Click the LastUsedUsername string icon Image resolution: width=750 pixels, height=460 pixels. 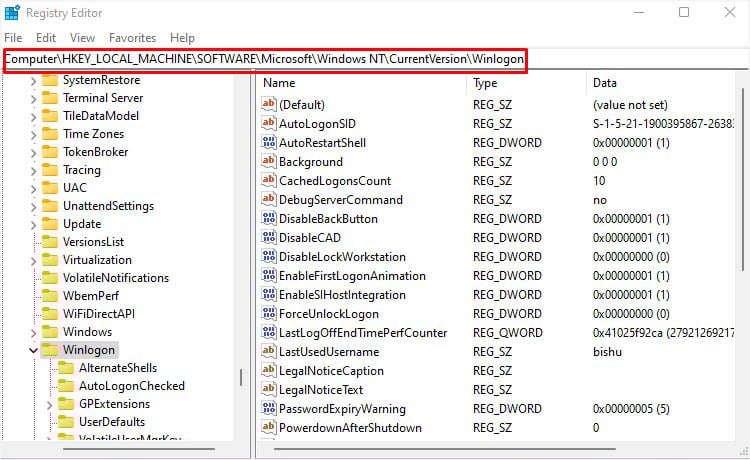click(269, 351)
